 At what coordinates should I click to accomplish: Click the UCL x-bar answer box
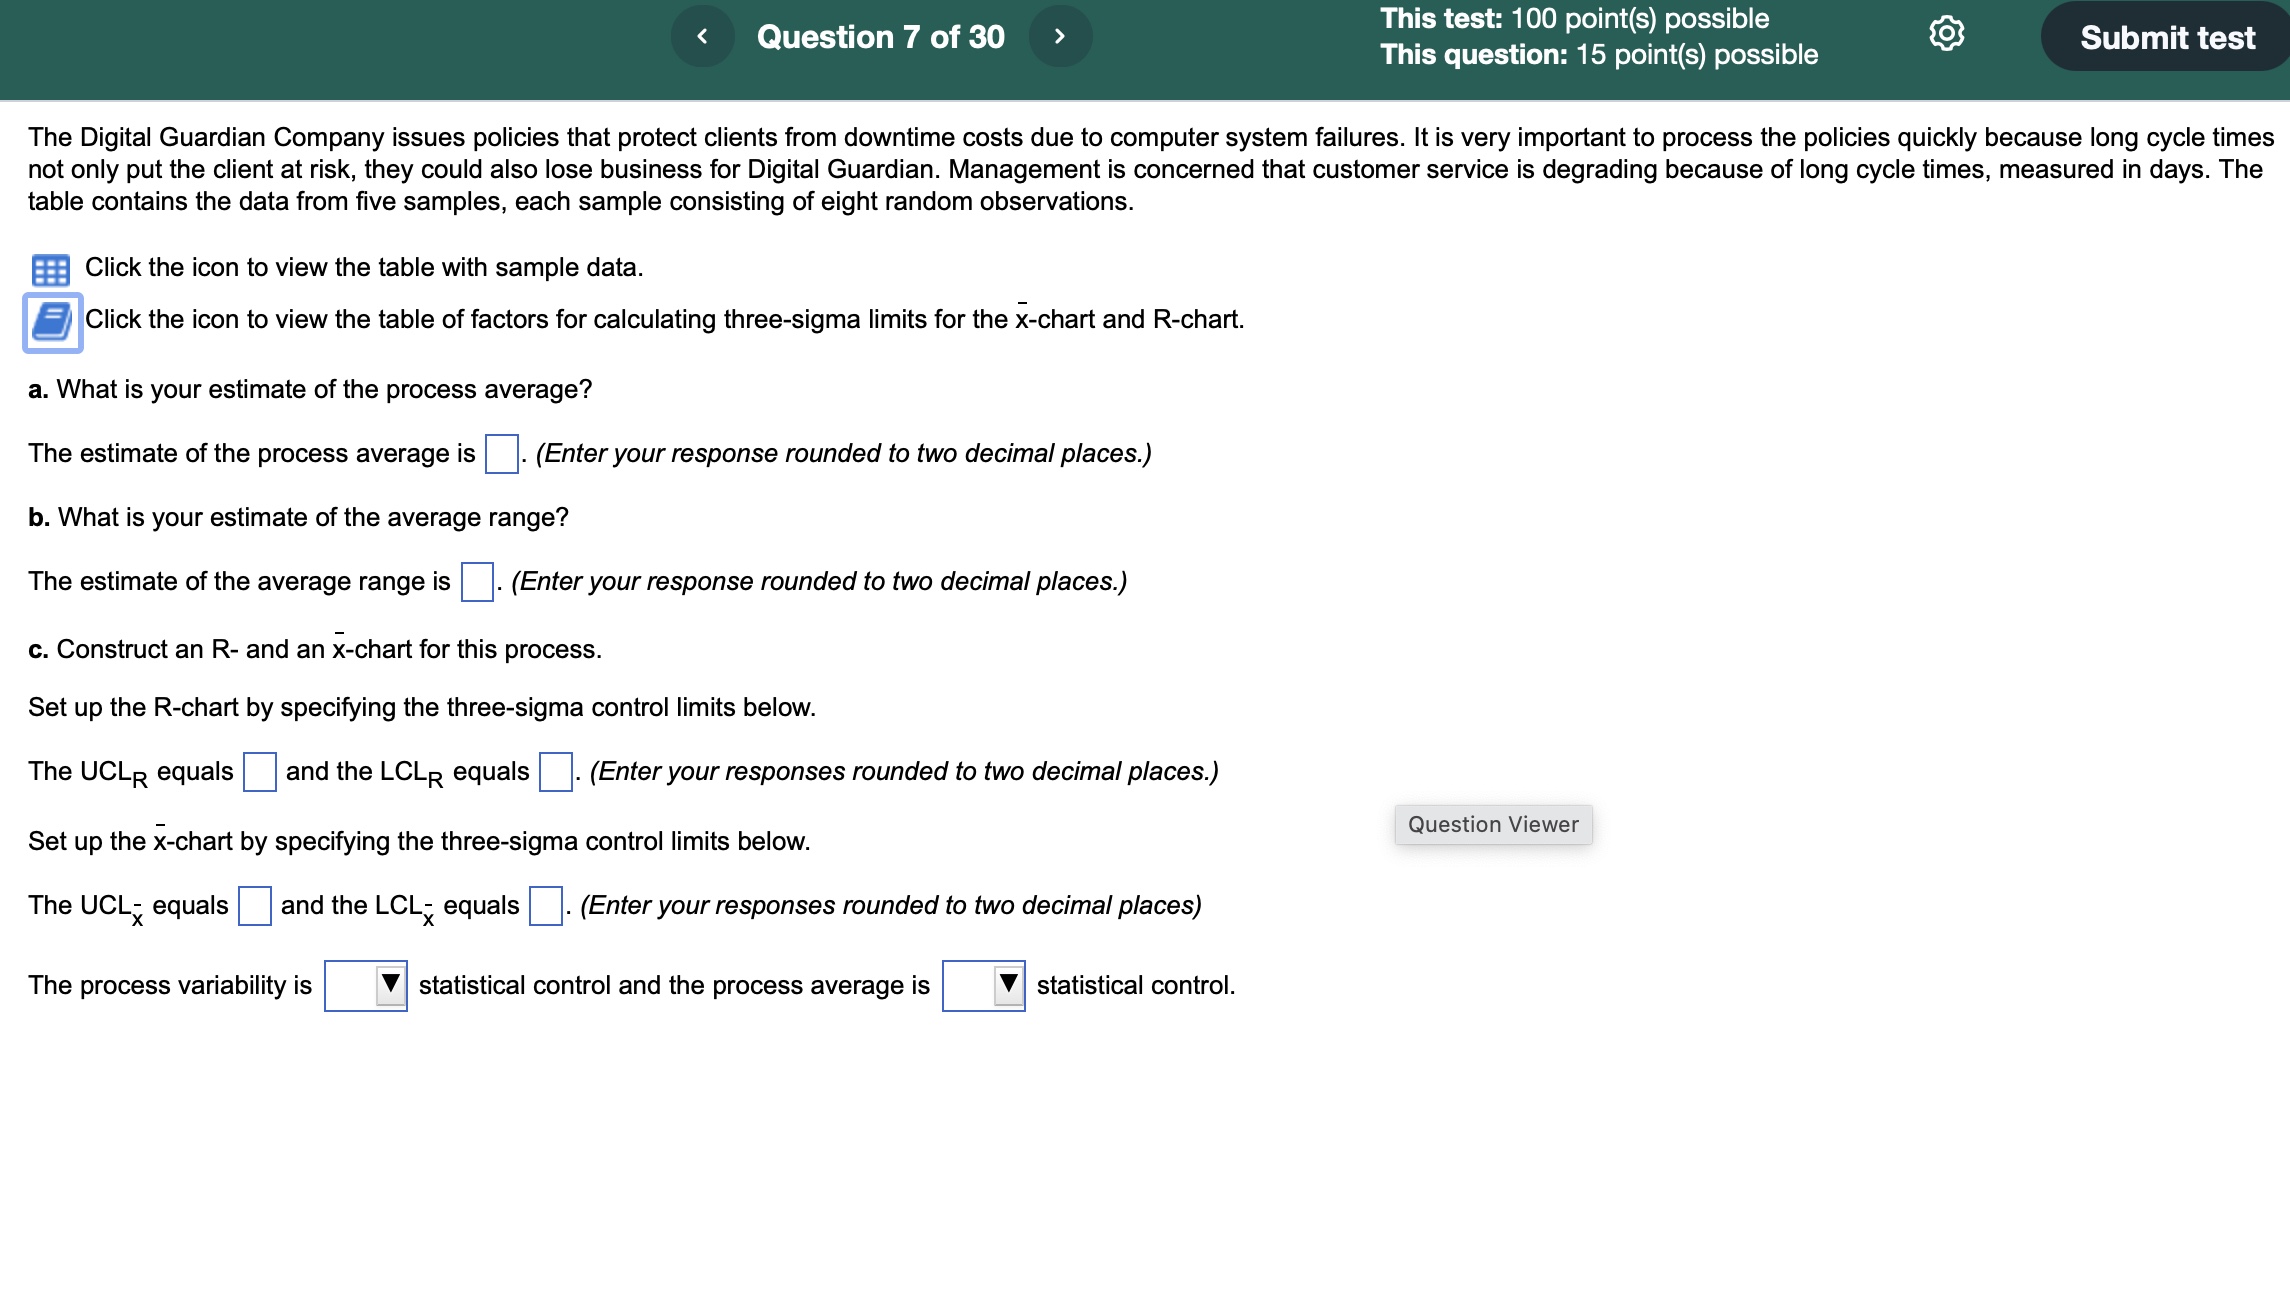coord(254,906)
